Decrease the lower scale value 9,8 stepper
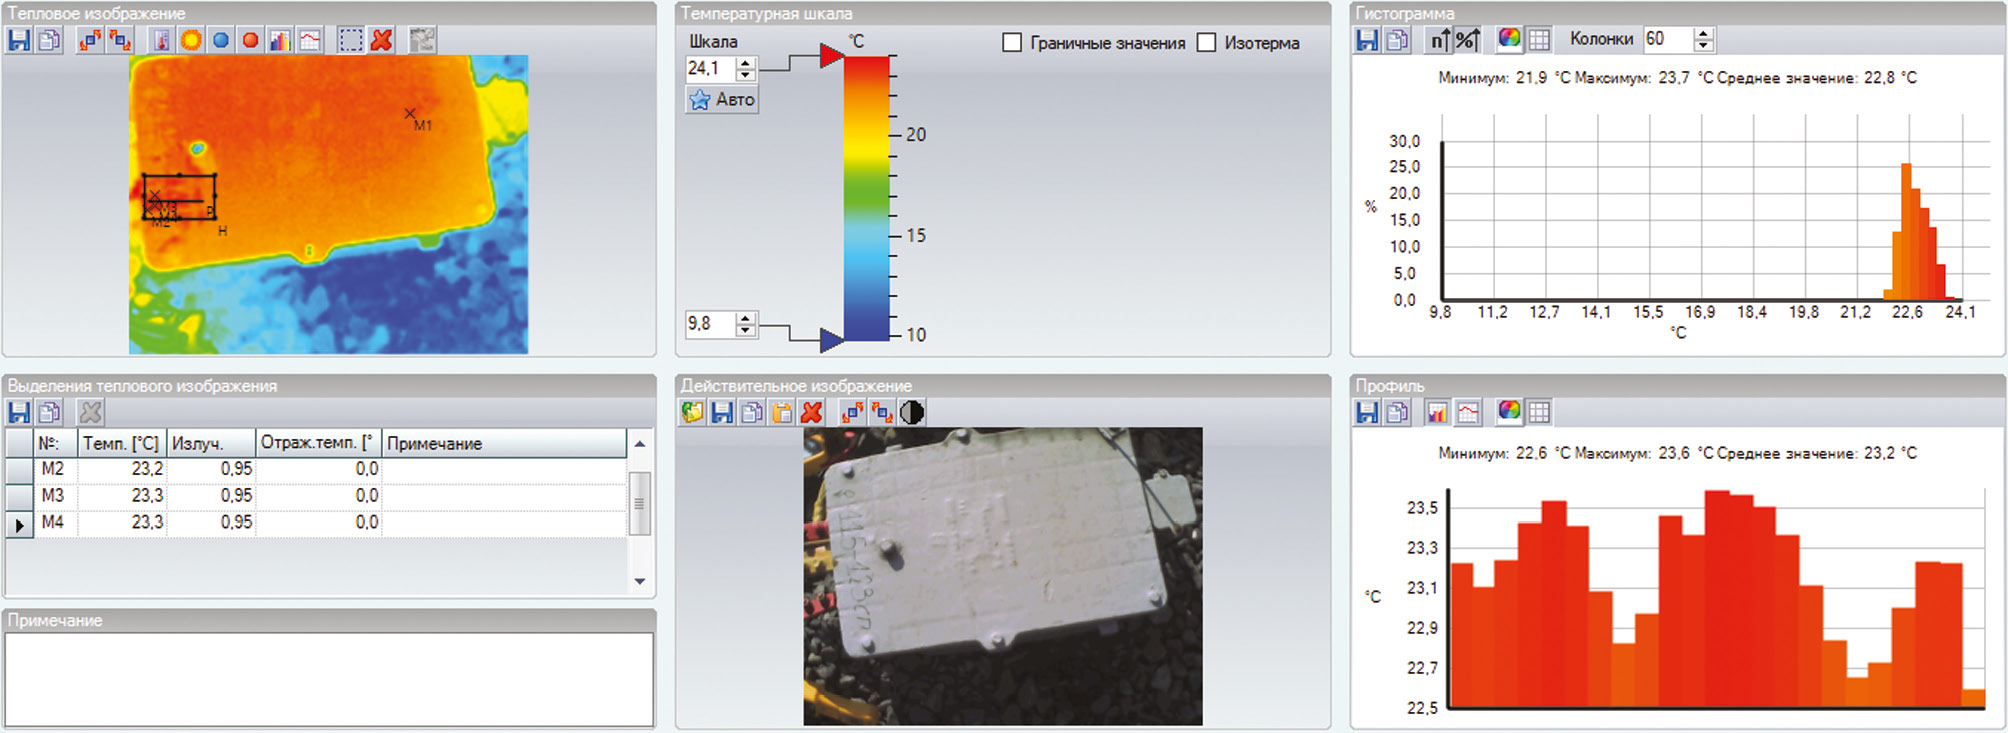Image resolution: width=2008 pixels, height=733 pixels. (745, 330)
